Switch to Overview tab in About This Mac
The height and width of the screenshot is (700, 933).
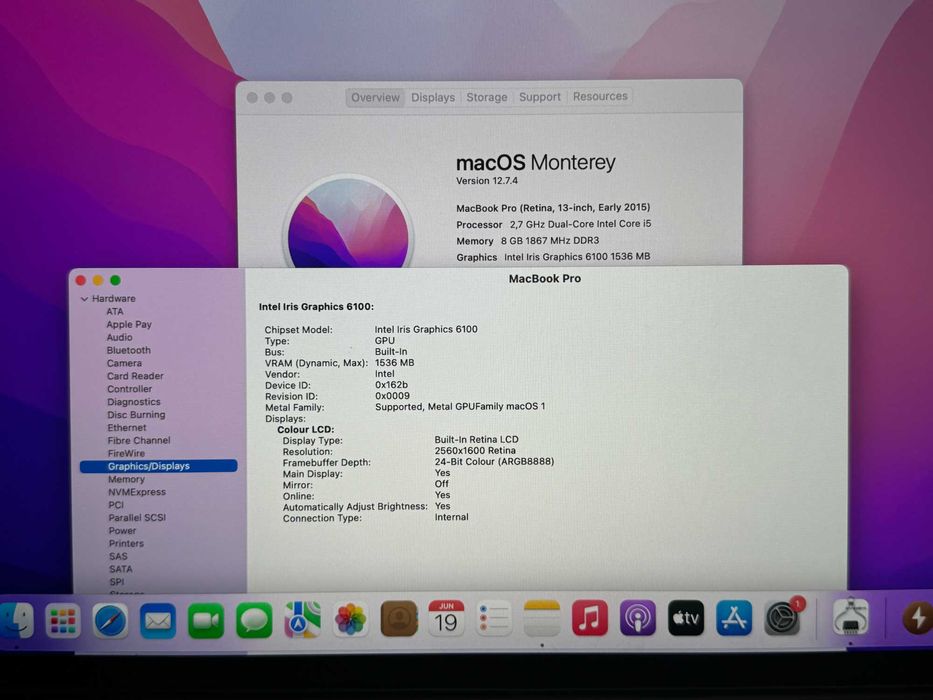(x=375, y=98)
